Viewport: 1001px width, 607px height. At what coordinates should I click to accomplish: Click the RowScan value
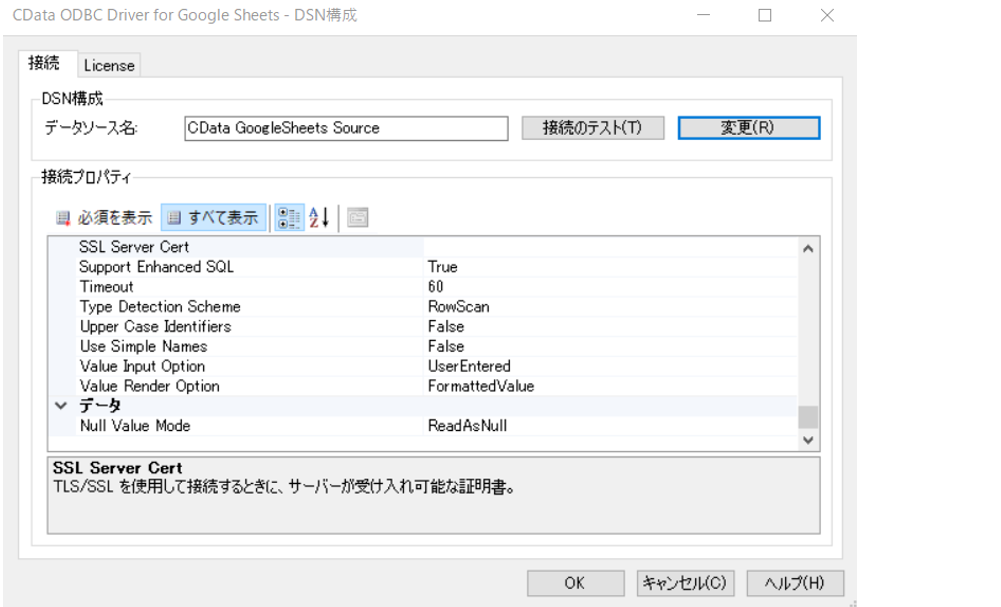(x=458, y=306)
